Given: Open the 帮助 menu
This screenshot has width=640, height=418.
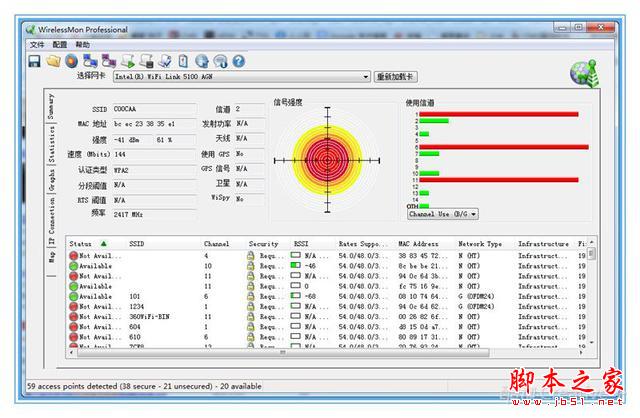Looking at the screenshot, I should [82, 44].
